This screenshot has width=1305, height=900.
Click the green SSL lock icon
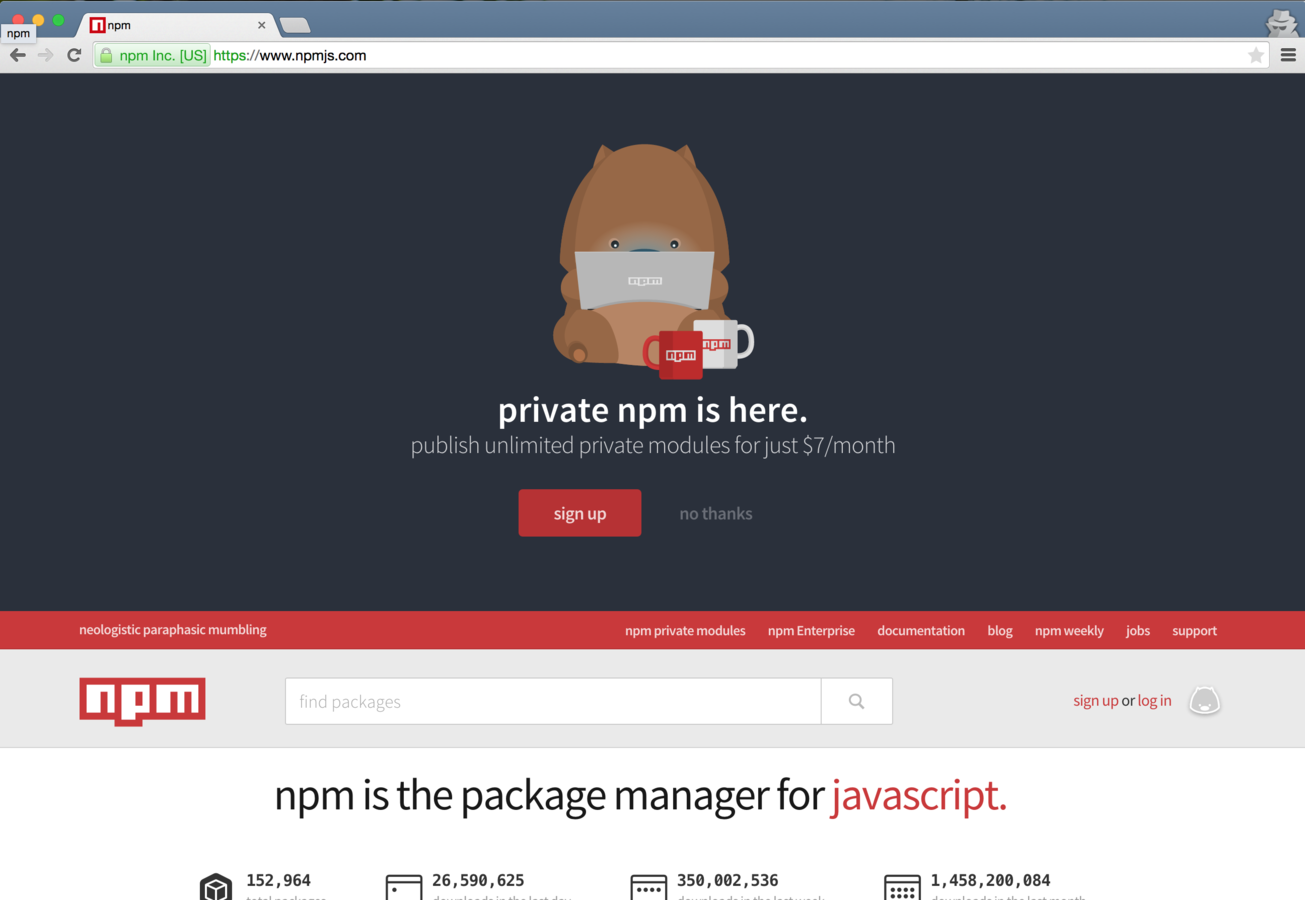(x=106, y=55)
